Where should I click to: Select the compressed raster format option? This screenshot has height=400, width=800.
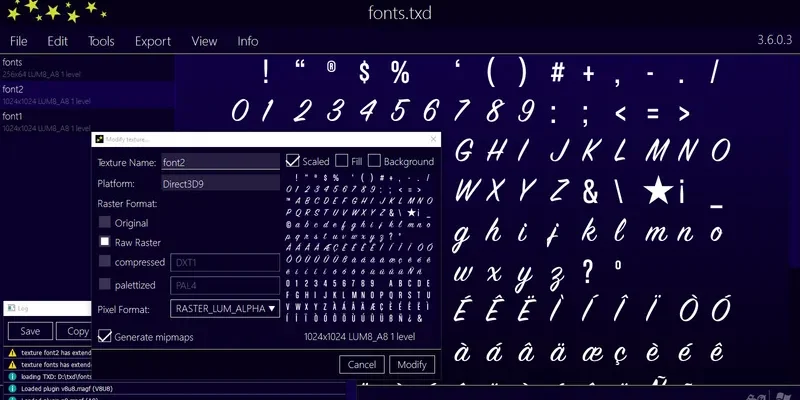click(105, 261)
